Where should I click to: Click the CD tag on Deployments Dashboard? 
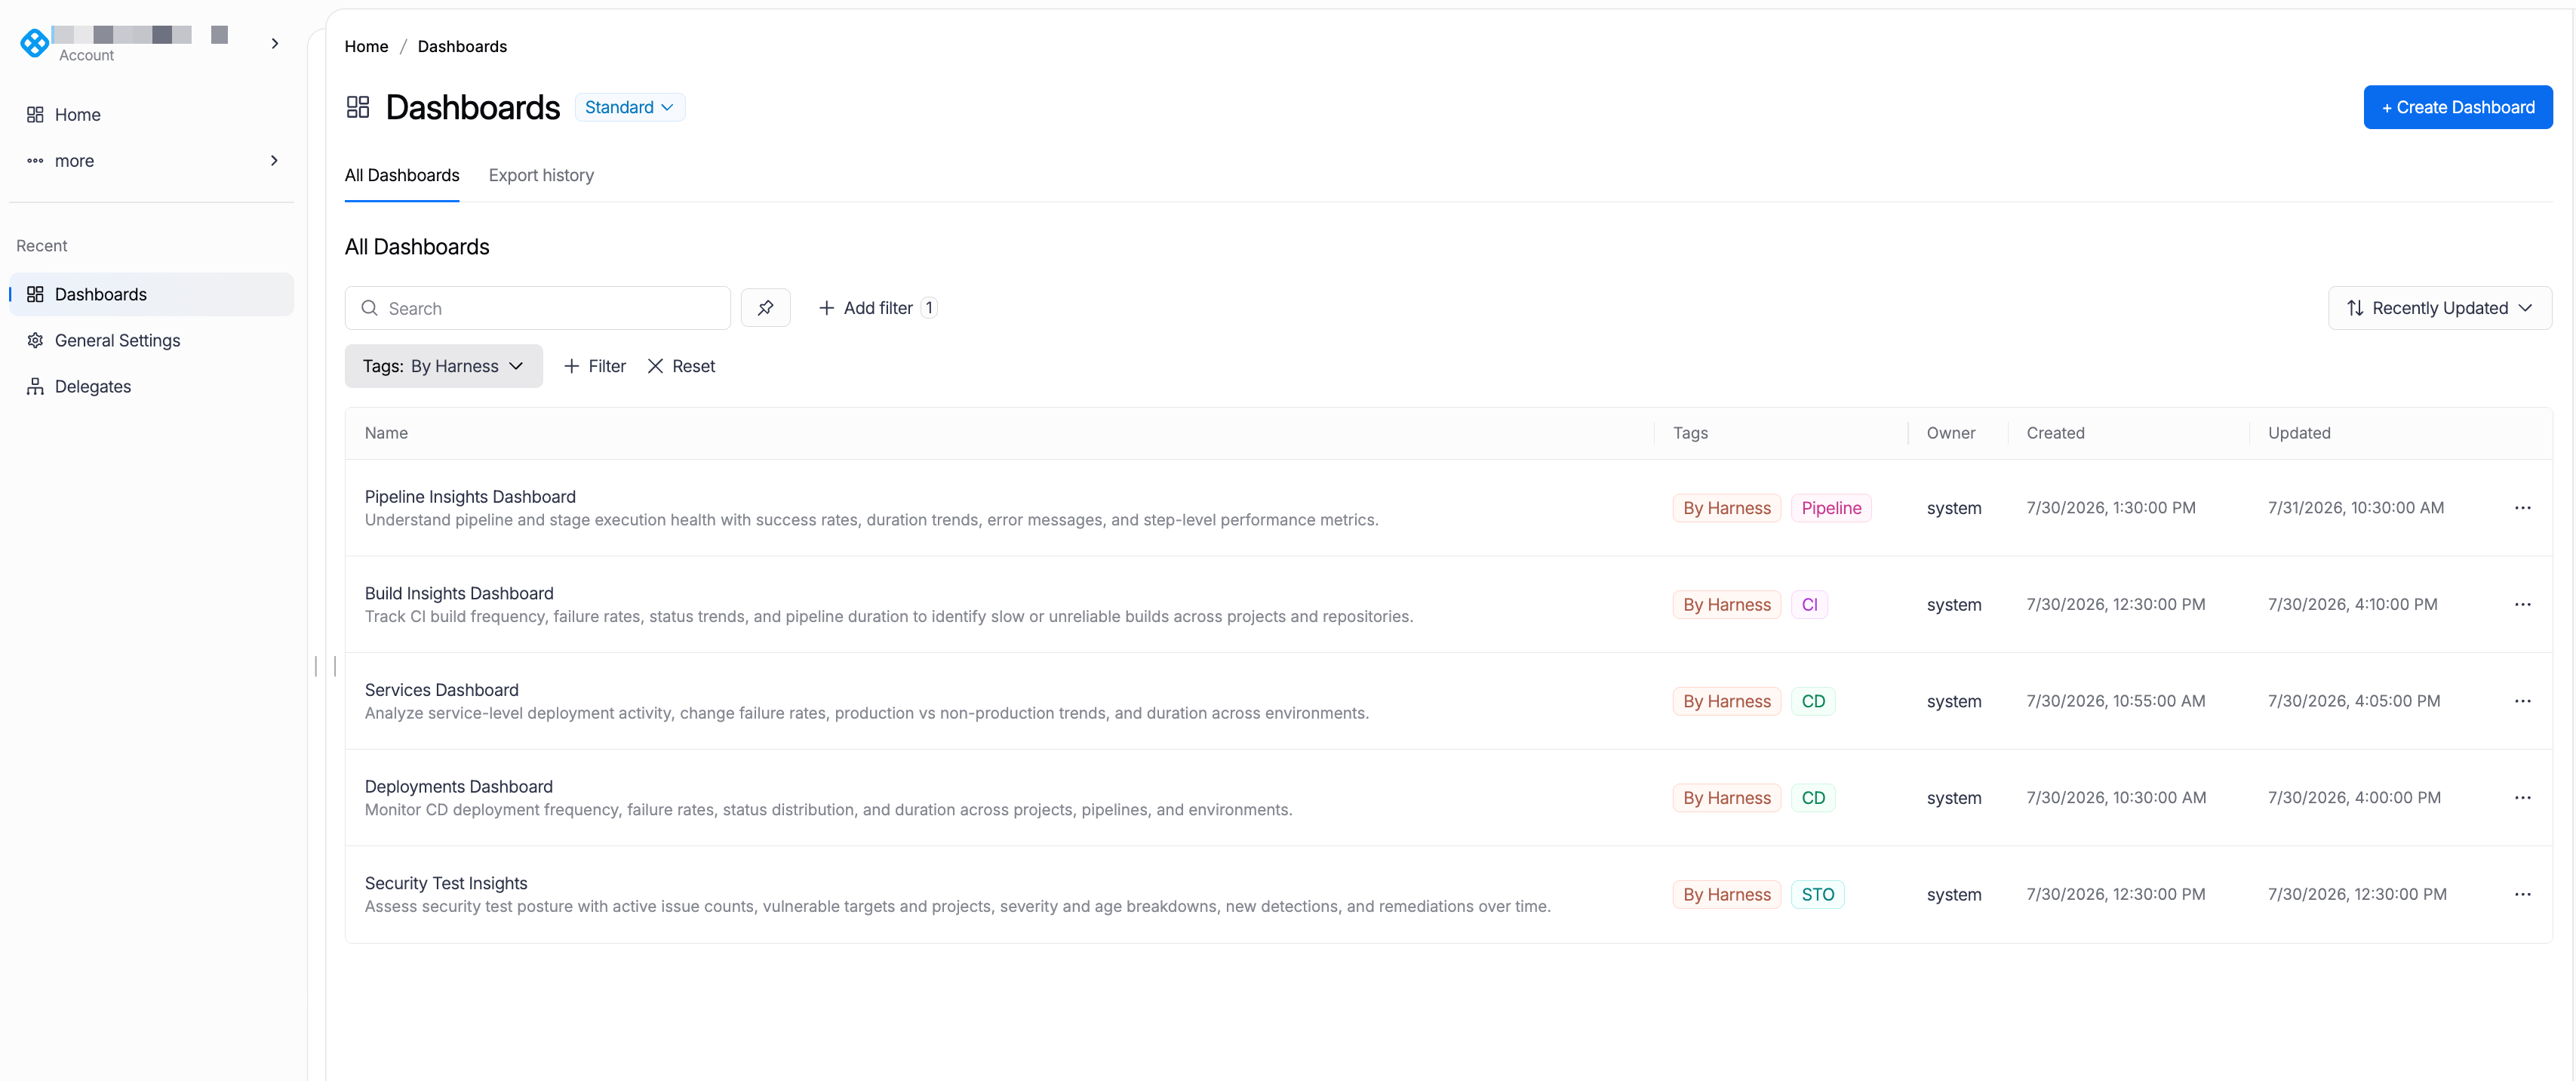pyautogui.click(x=1813, y=798)
